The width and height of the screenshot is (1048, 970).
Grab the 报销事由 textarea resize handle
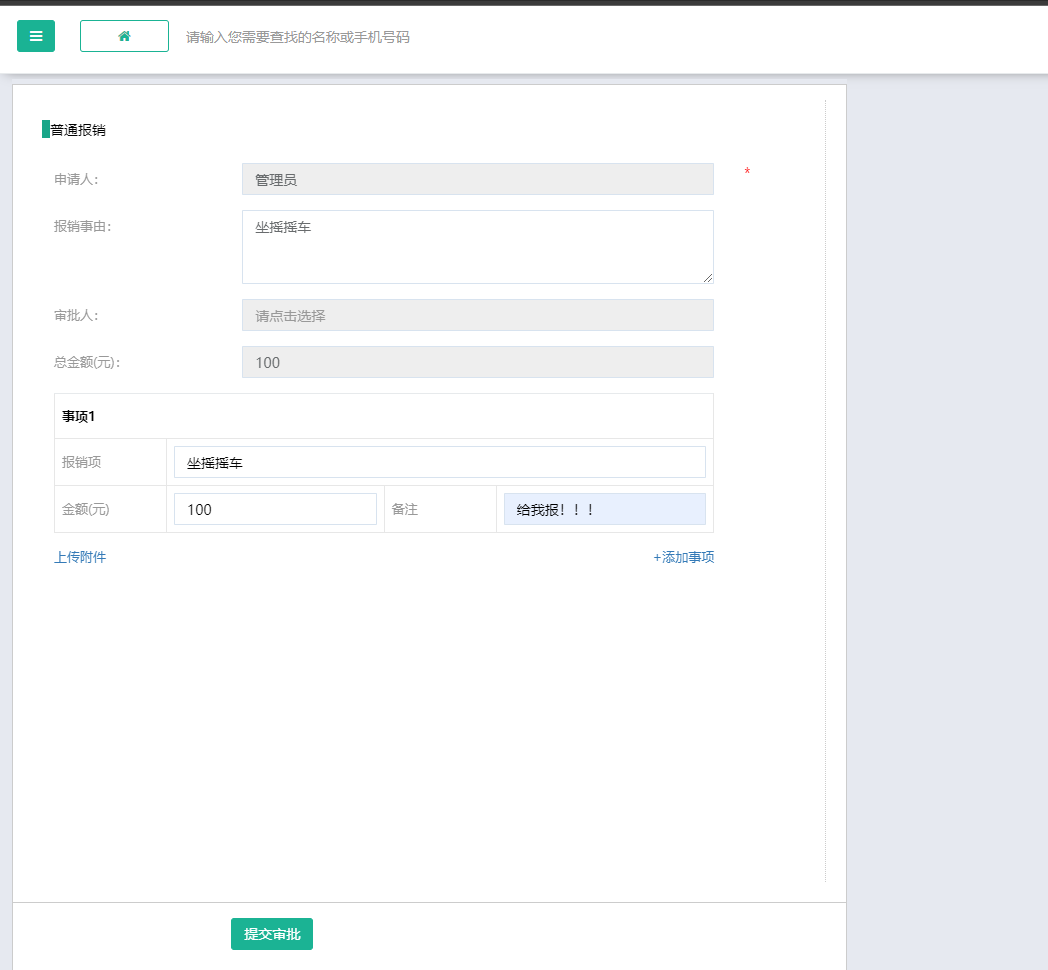coord(708,278)
